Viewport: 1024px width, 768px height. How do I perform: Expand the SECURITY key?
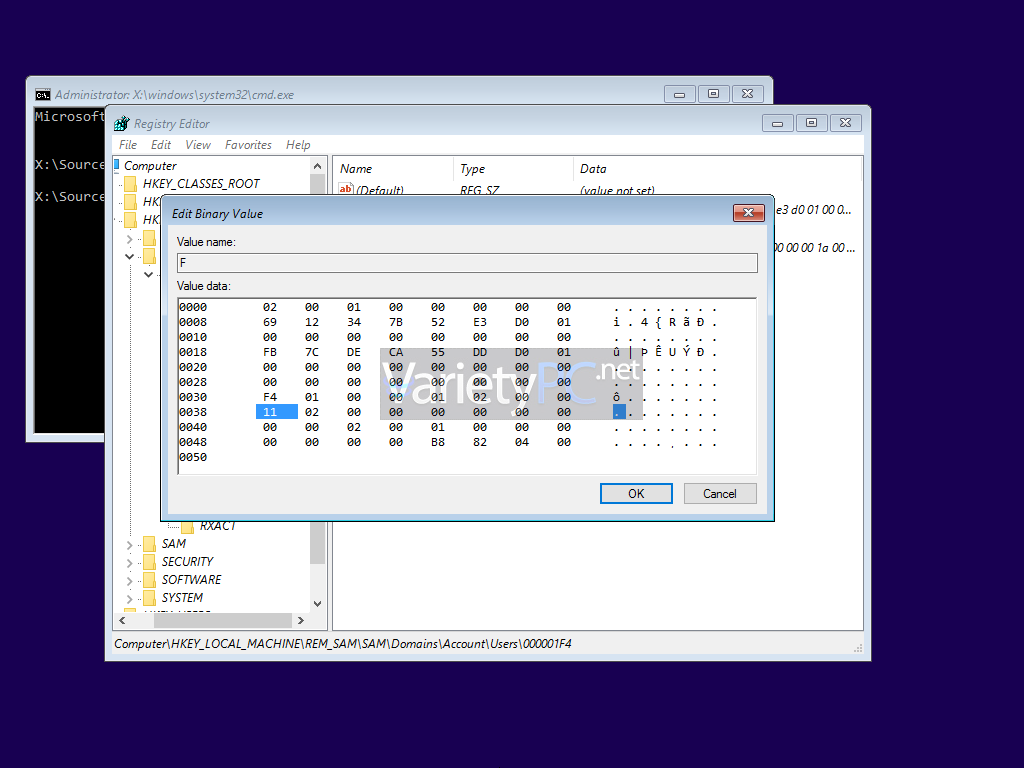point(129,563)
